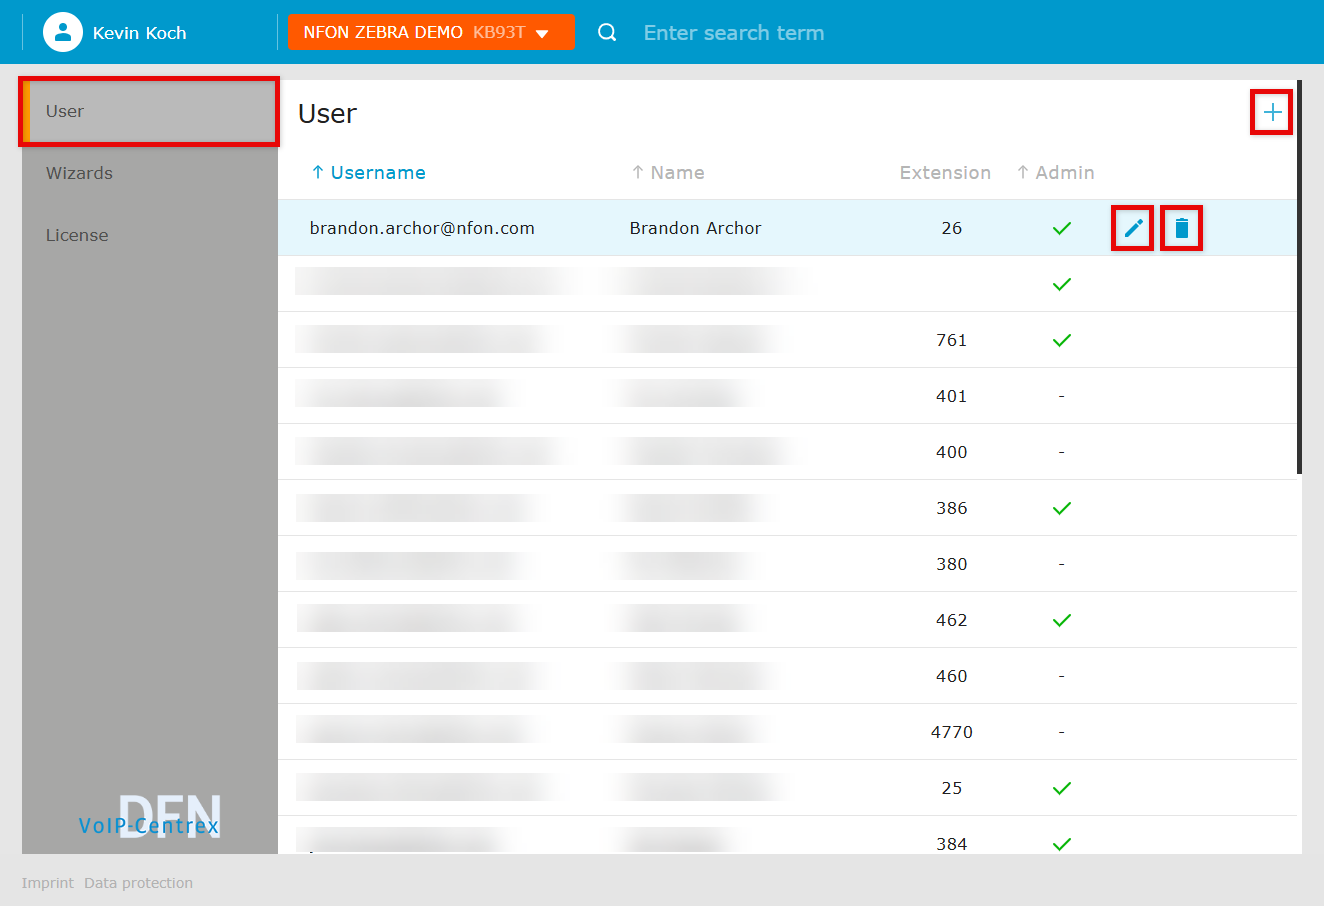This screenshot has height=906, width=1324.
Task: Add a new user with plus icon
Action: tap(1272, 112)
